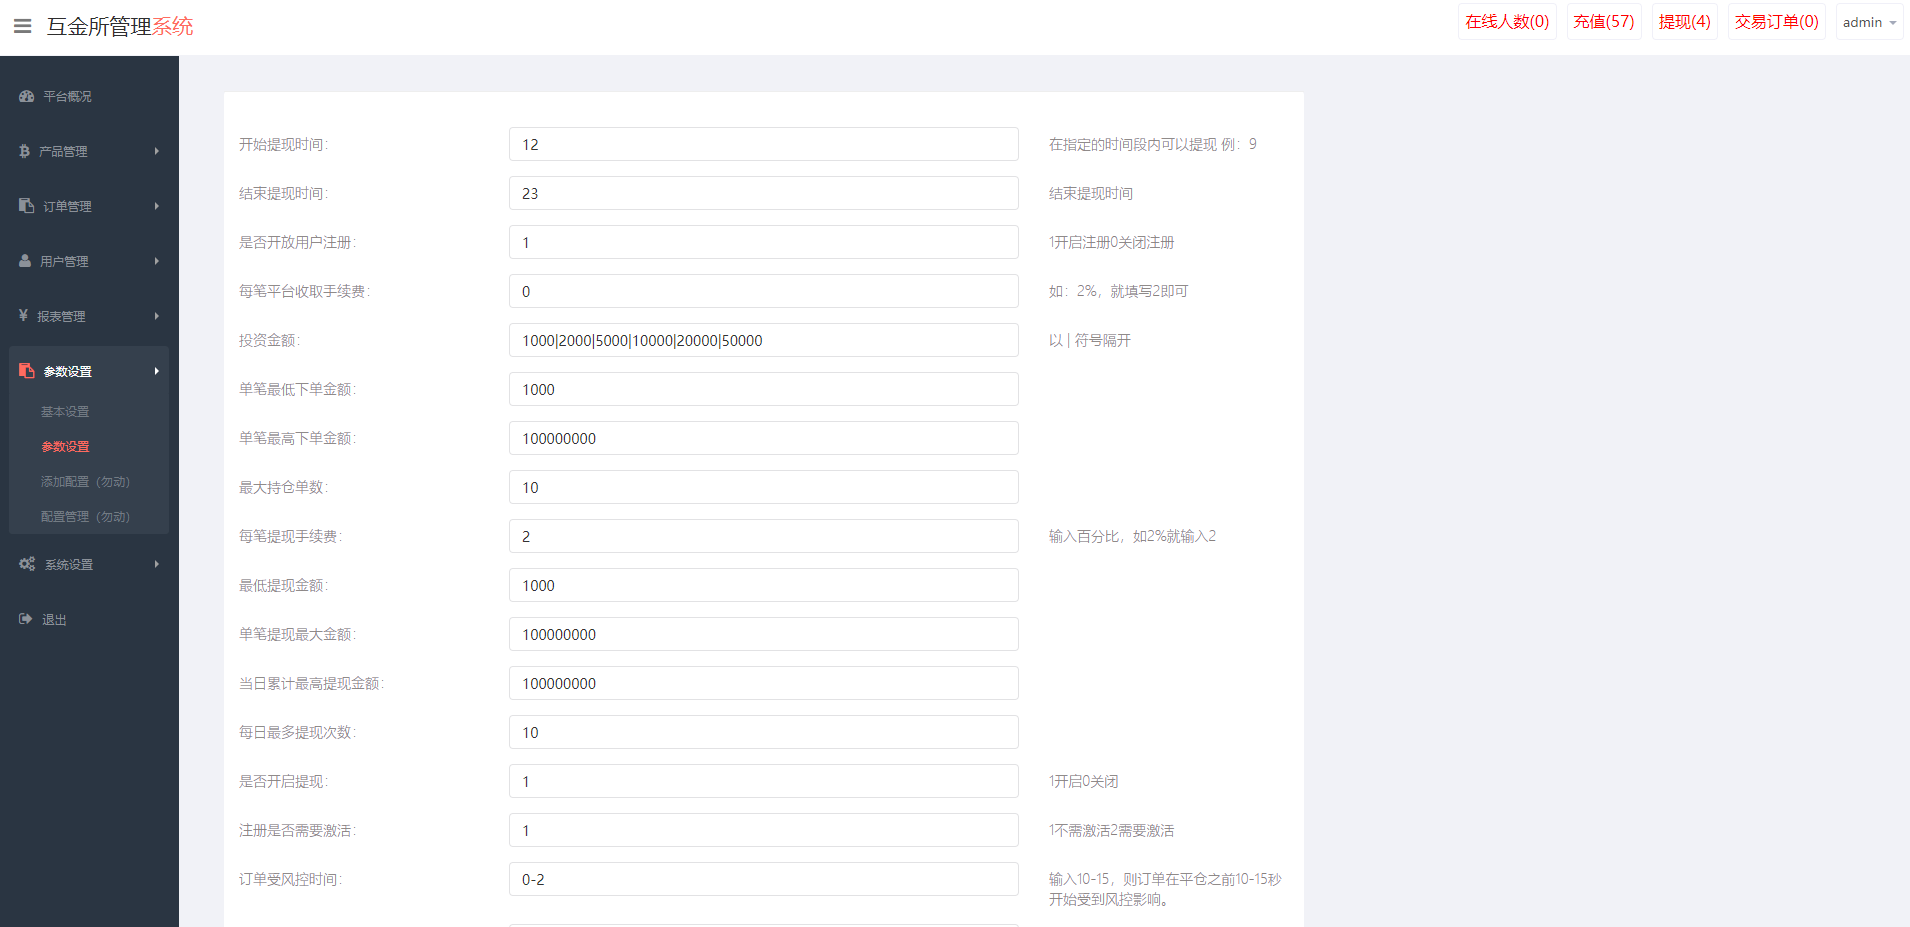Open the 充值(57) link
The width and height of the screenshot is (1910, 927).
point(1604,21)
